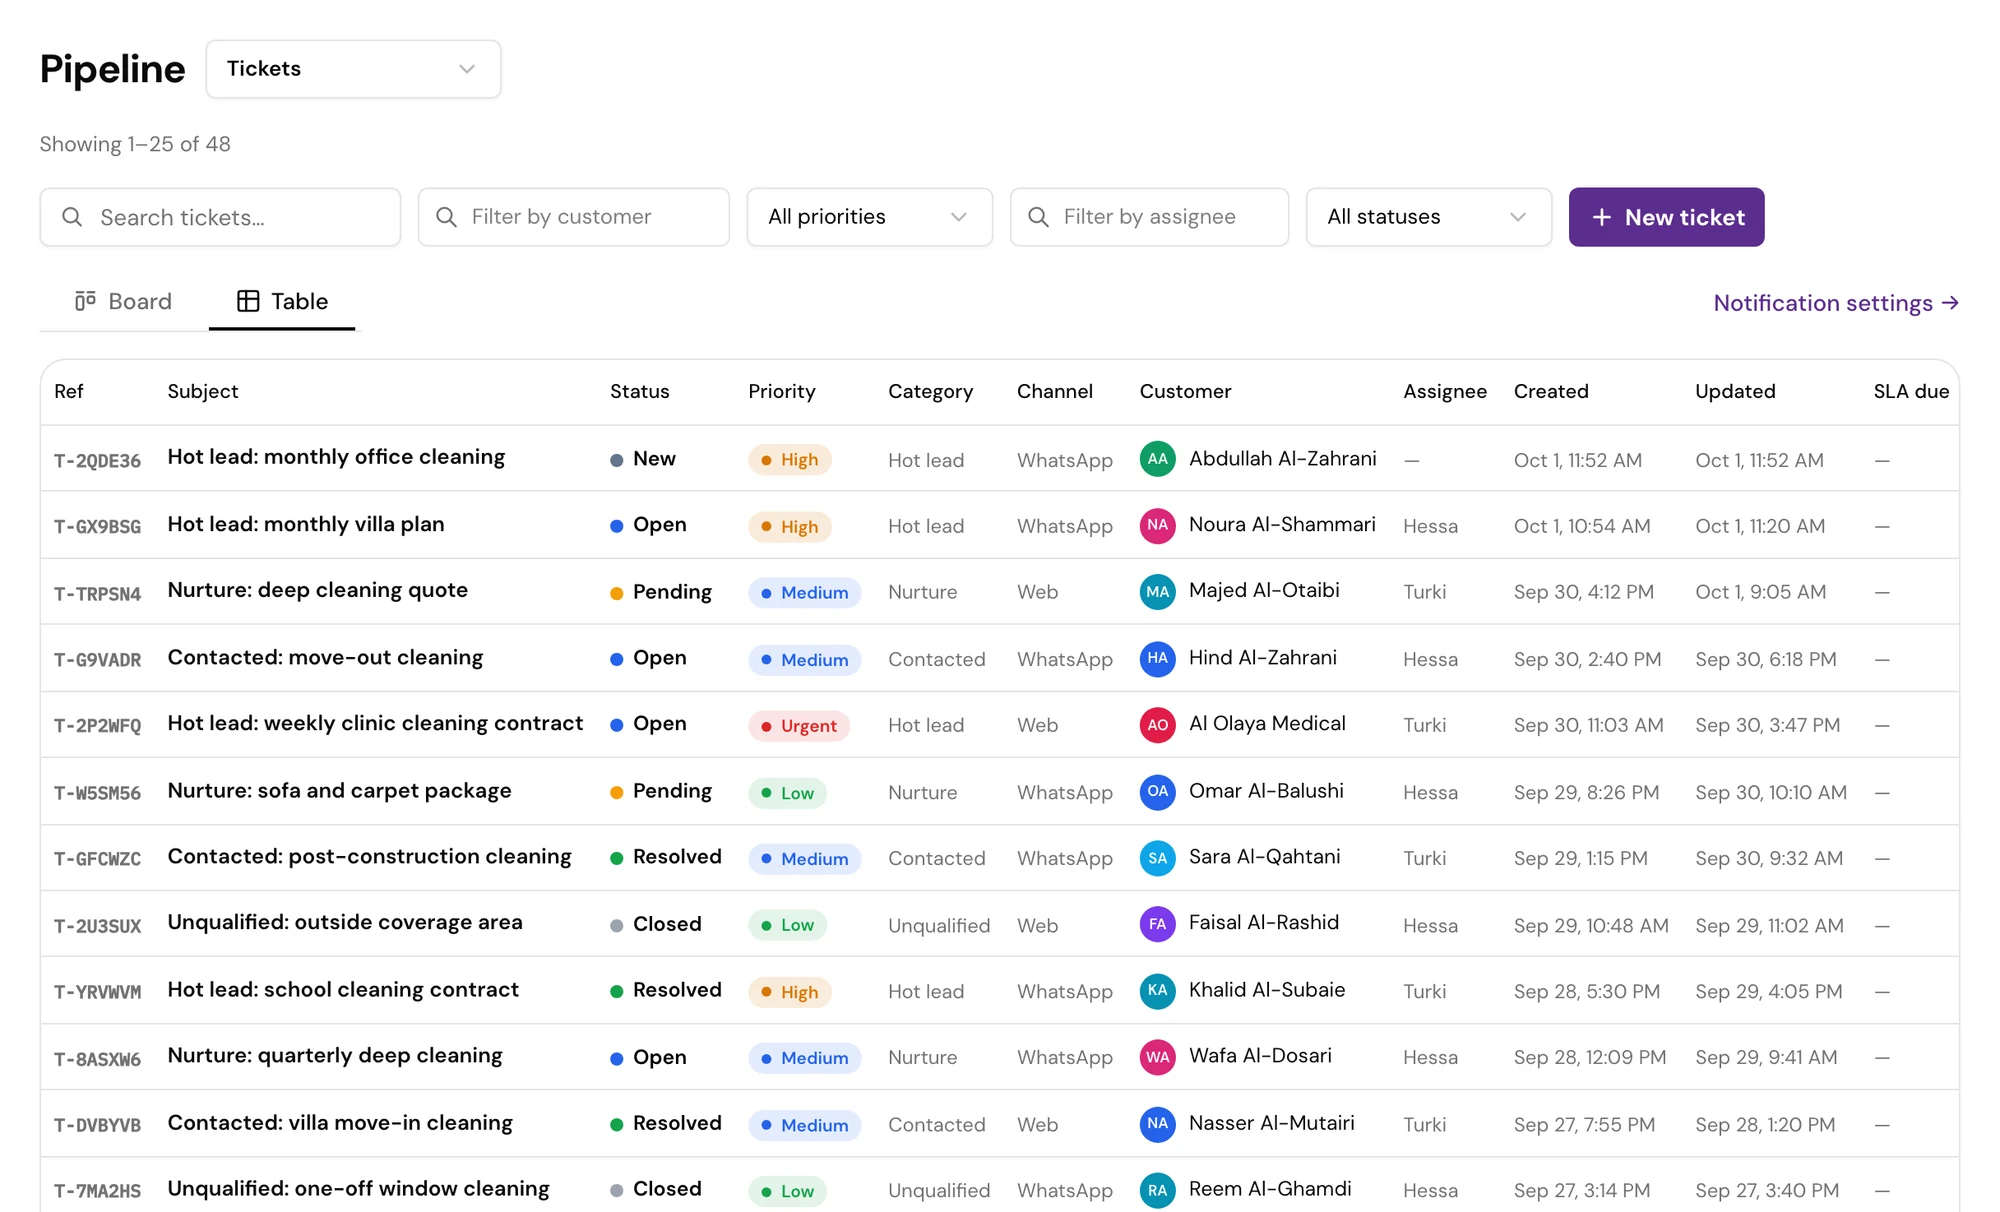Click the Low badge in T-W5SM56 row

click(787, 793)
